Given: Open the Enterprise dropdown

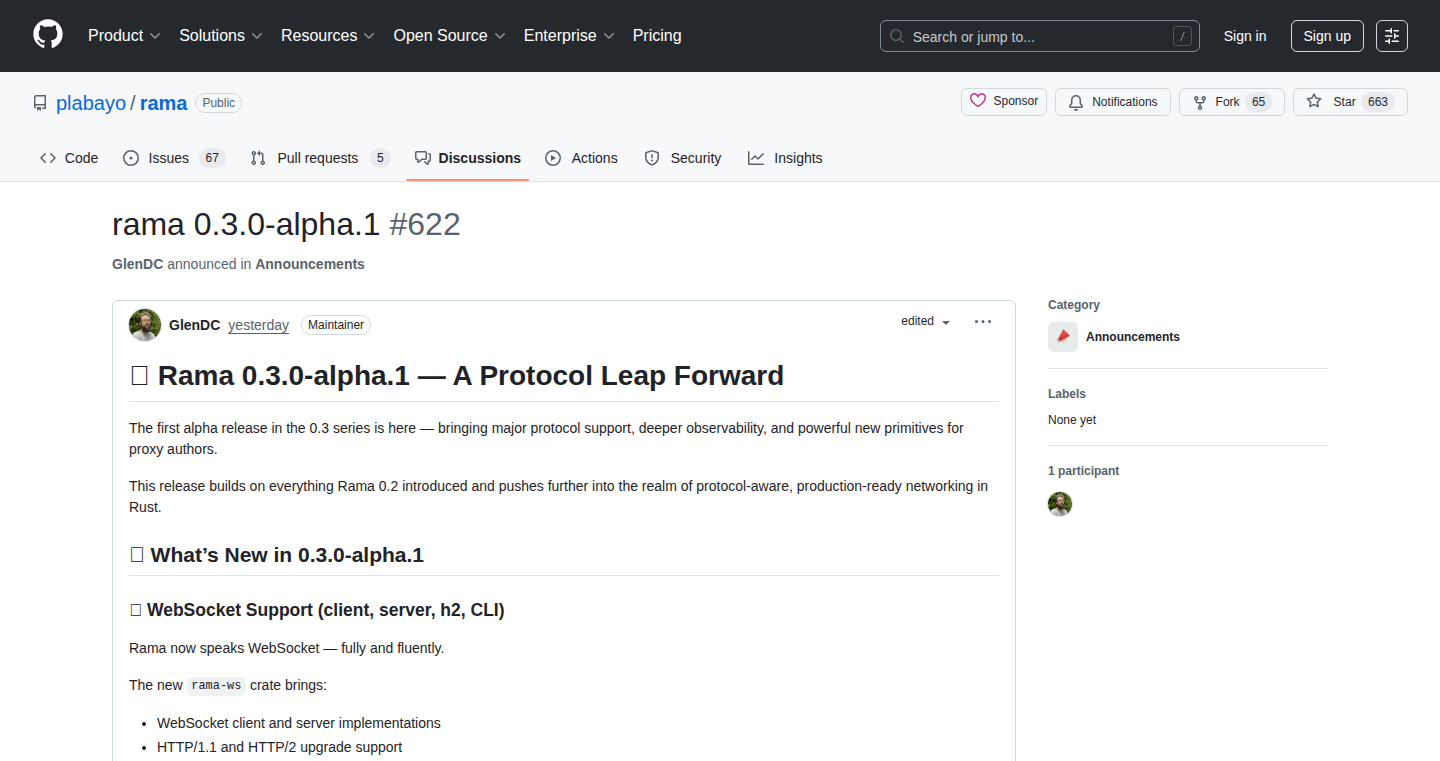Looking at the screenshot, I should click(569, 36).
